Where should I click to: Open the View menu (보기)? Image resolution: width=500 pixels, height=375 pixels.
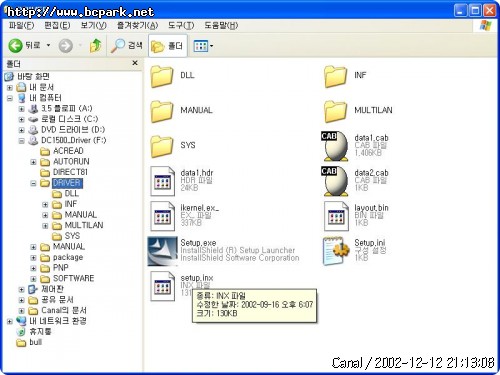[x=94, y=25]
